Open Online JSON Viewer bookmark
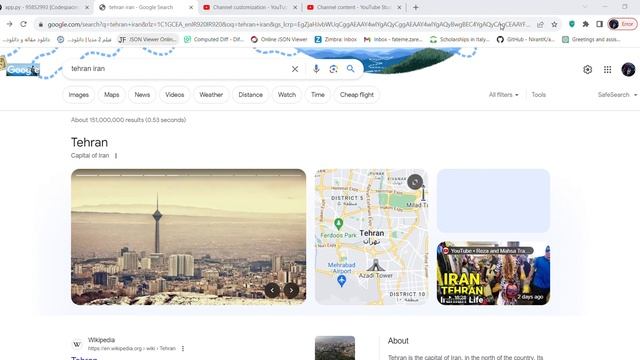Viewport: 640px width, 360px height. click(x=279, y=39)
